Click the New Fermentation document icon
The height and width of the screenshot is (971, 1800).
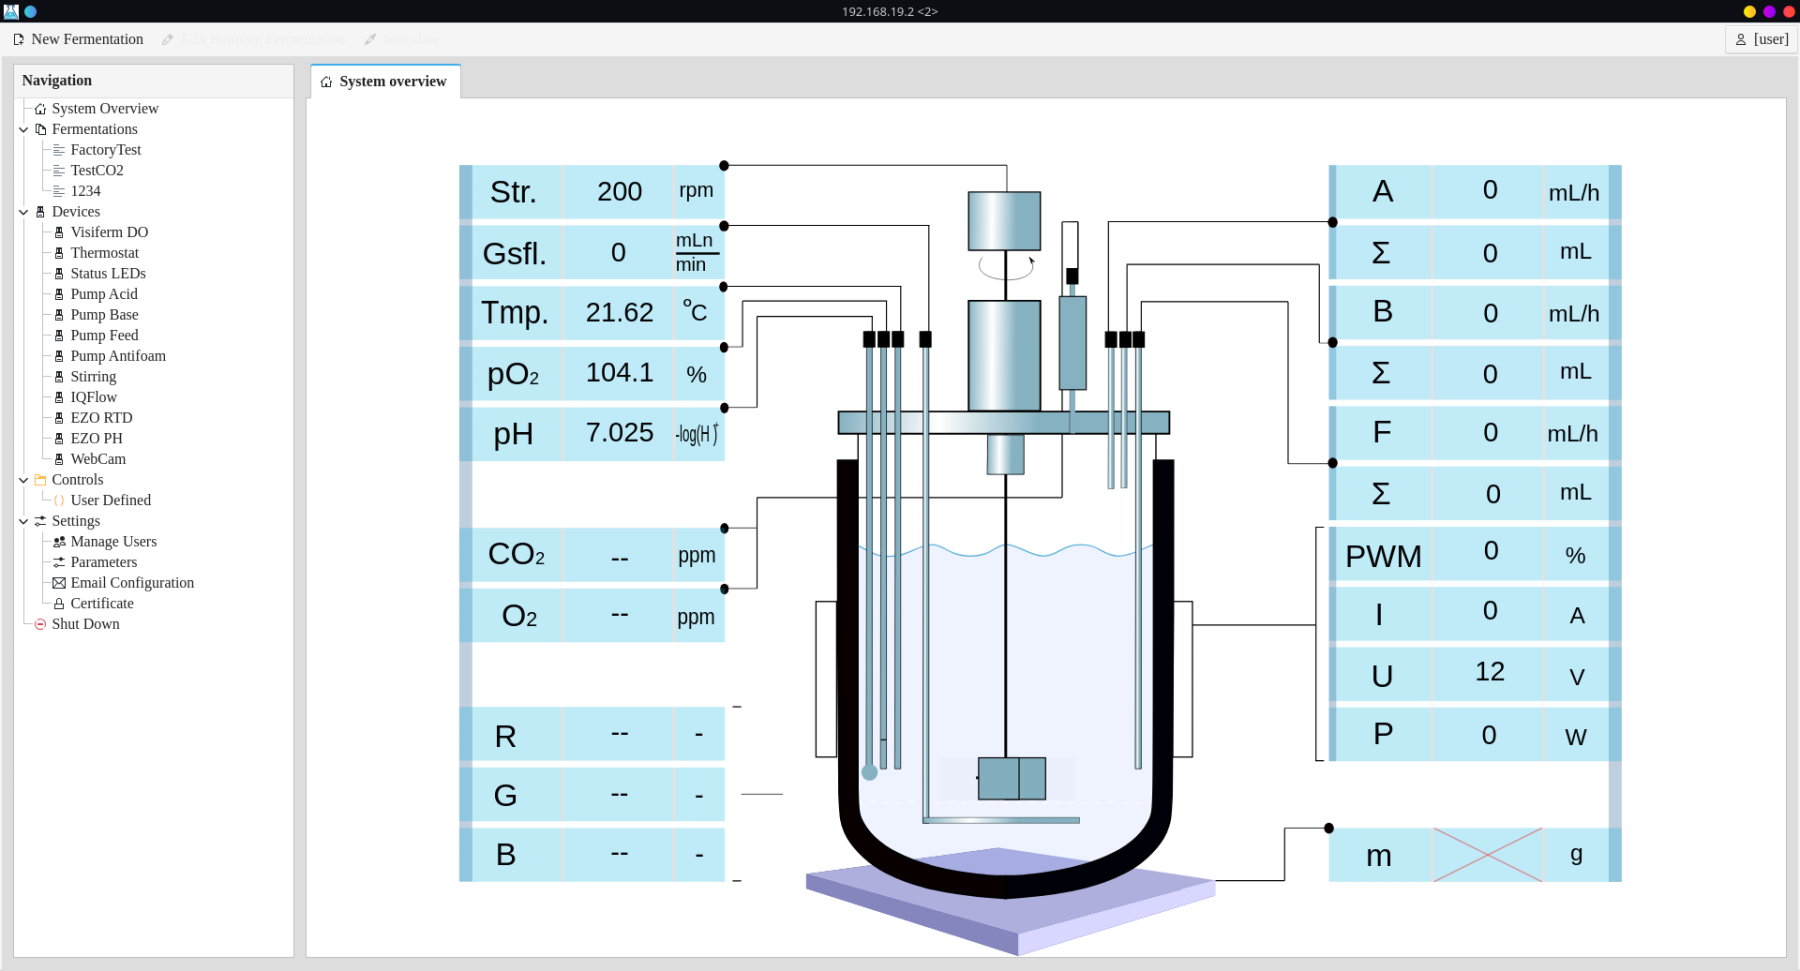(x=18, y=39)
